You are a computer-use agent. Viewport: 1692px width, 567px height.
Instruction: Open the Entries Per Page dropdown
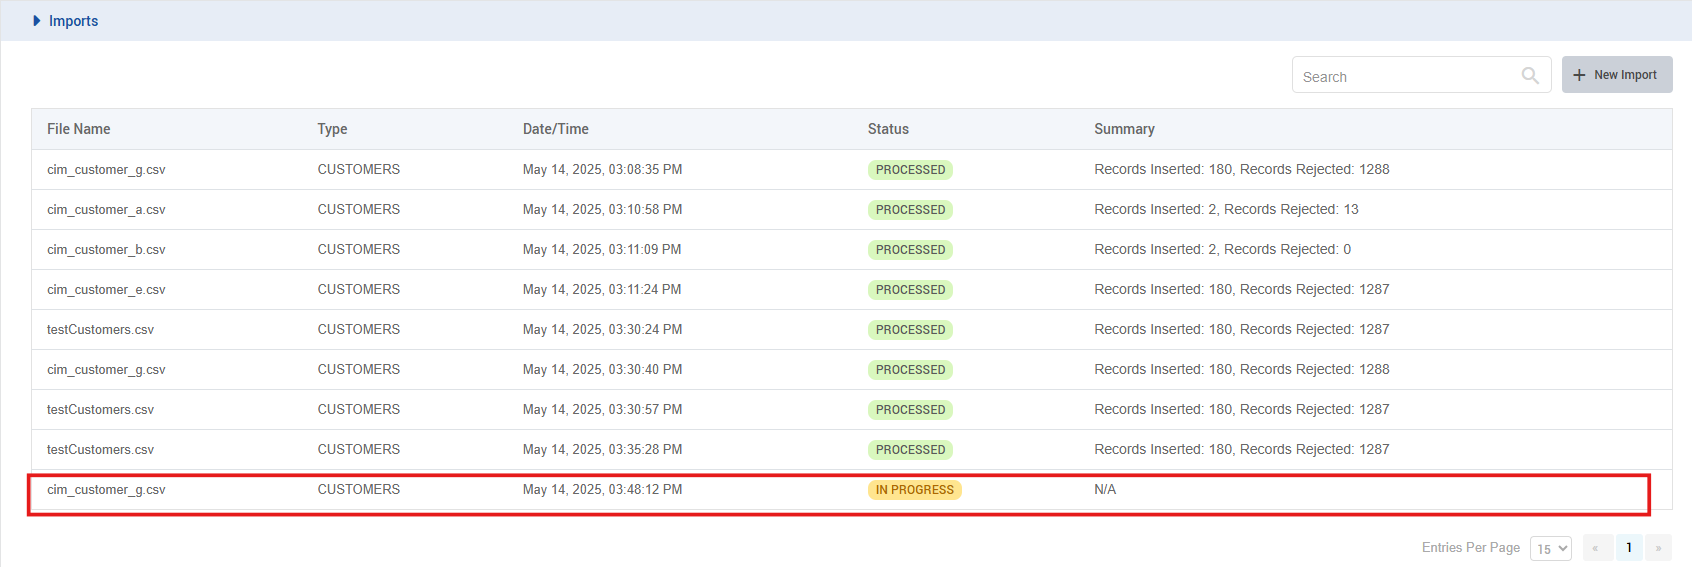[1550, 548]
